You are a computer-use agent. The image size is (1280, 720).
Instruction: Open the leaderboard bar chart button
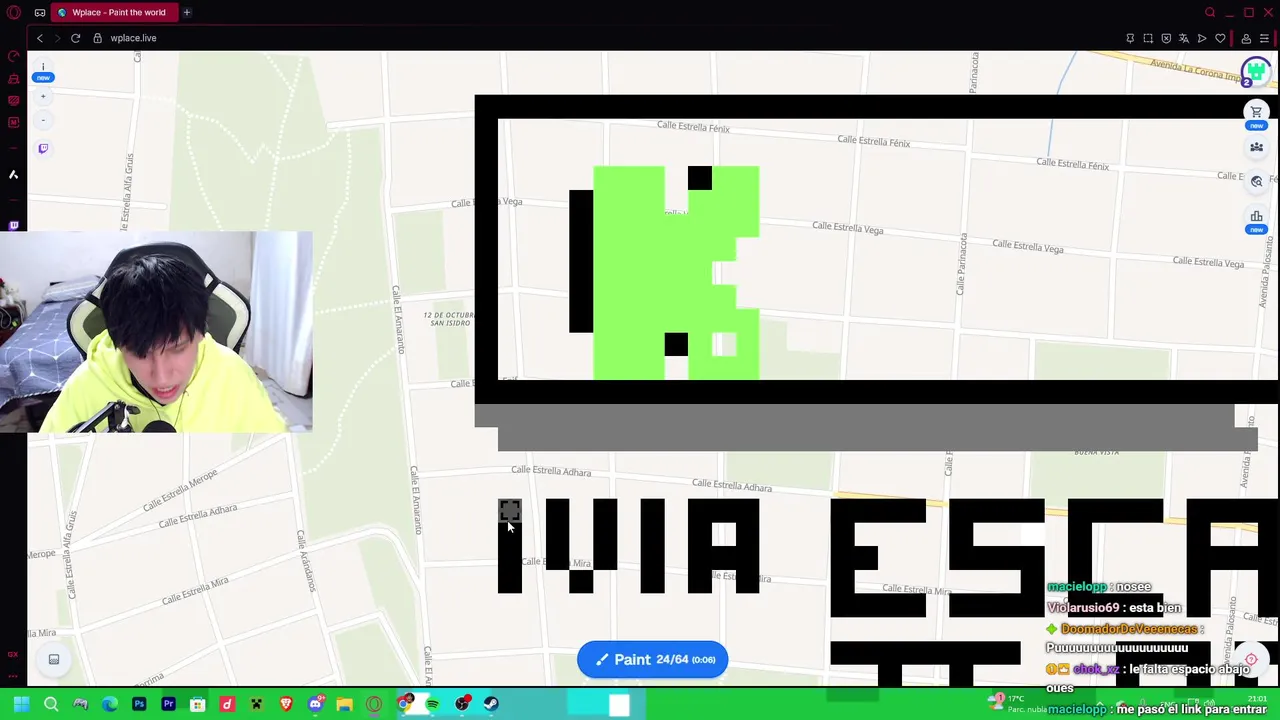coord(1256,216)
